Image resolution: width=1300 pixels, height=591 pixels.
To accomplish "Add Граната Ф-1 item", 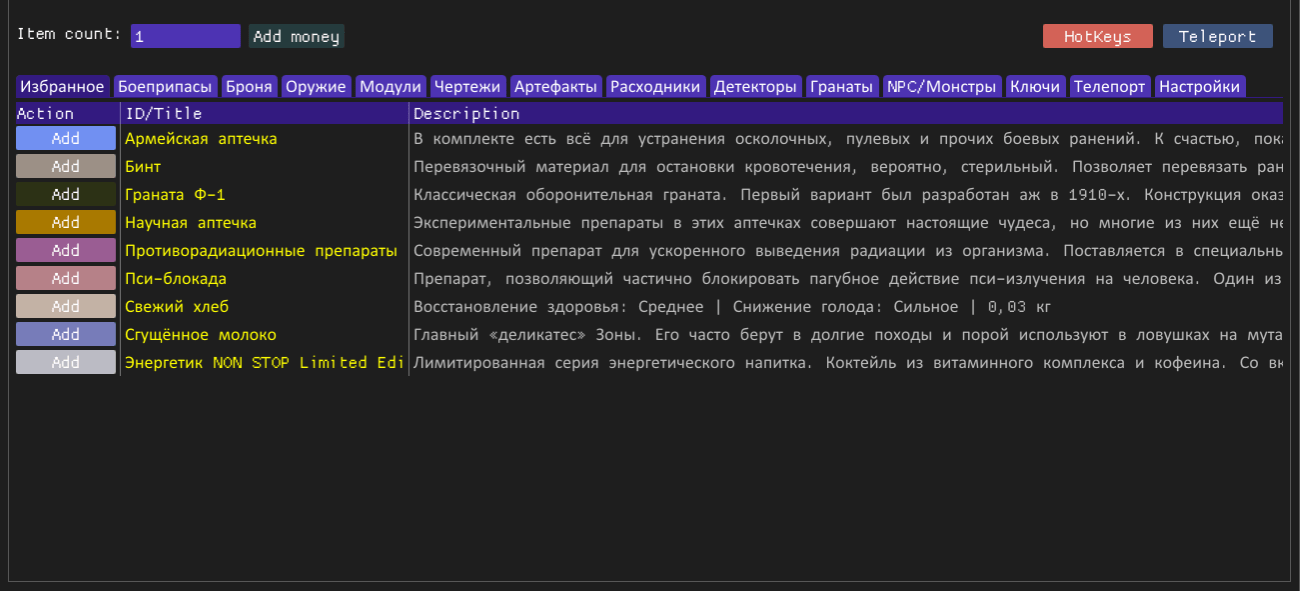I will click(66, 194).
